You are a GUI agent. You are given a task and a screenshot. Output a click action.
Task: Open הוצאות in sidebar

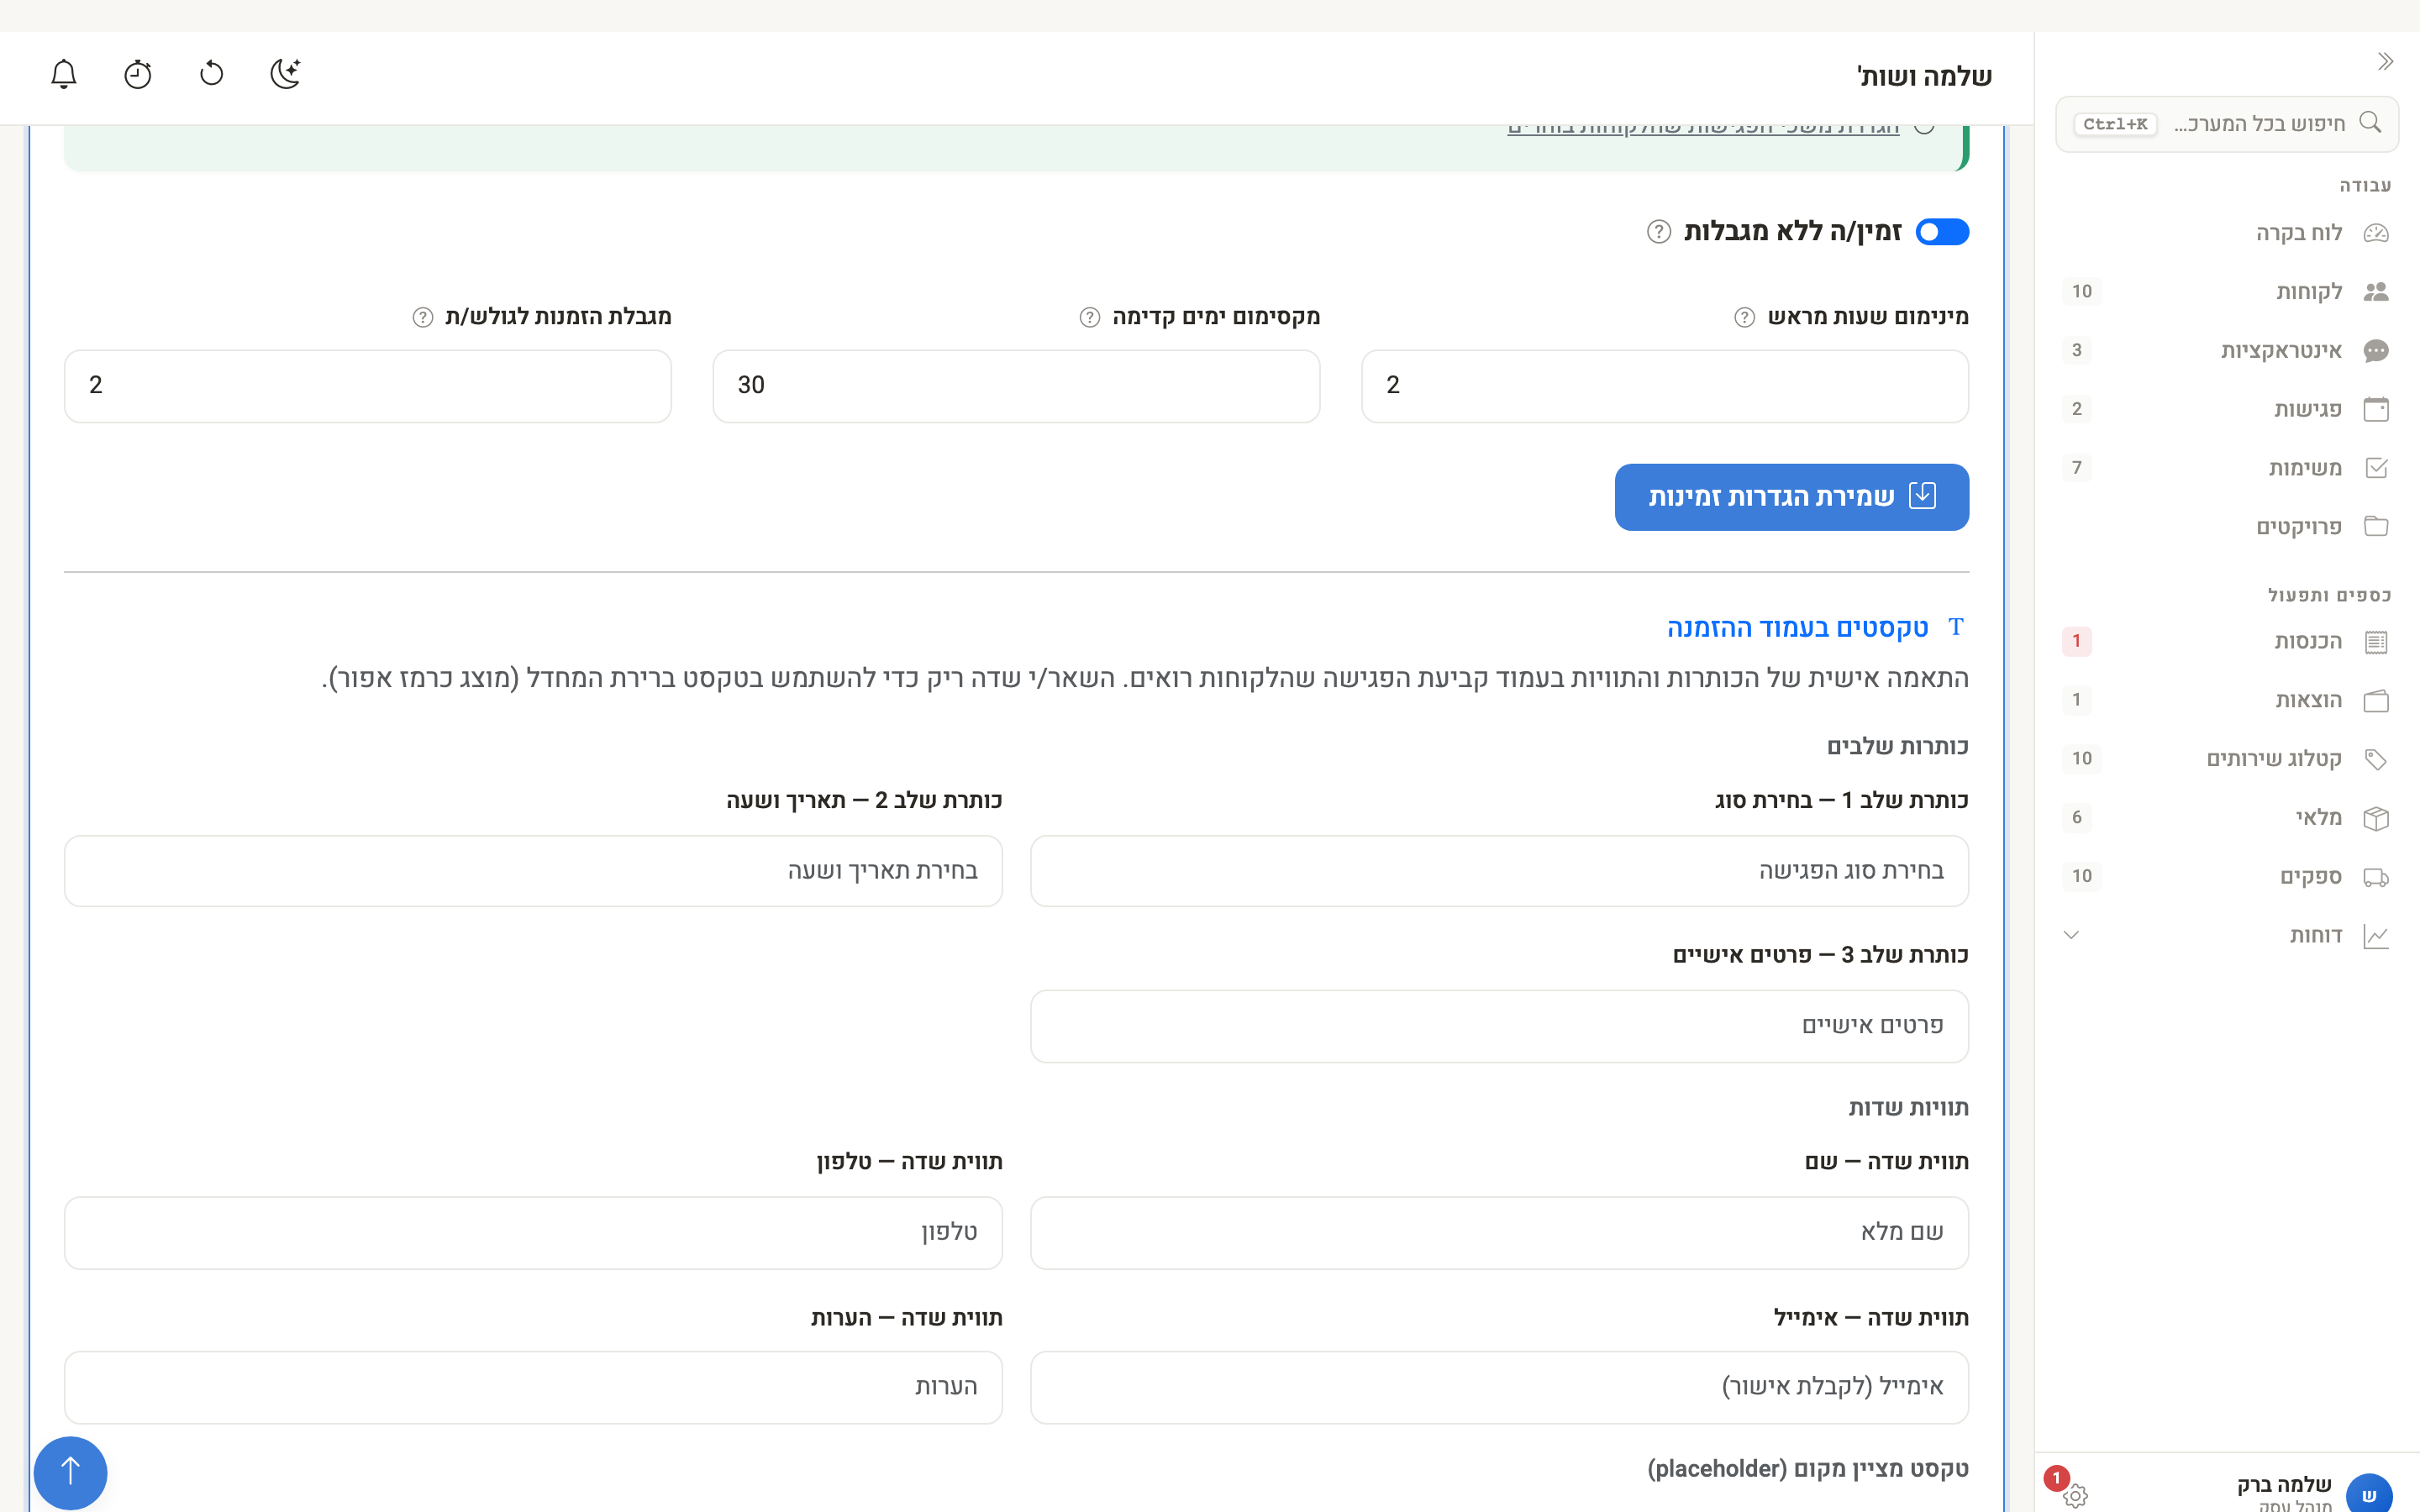(2227, 700)
